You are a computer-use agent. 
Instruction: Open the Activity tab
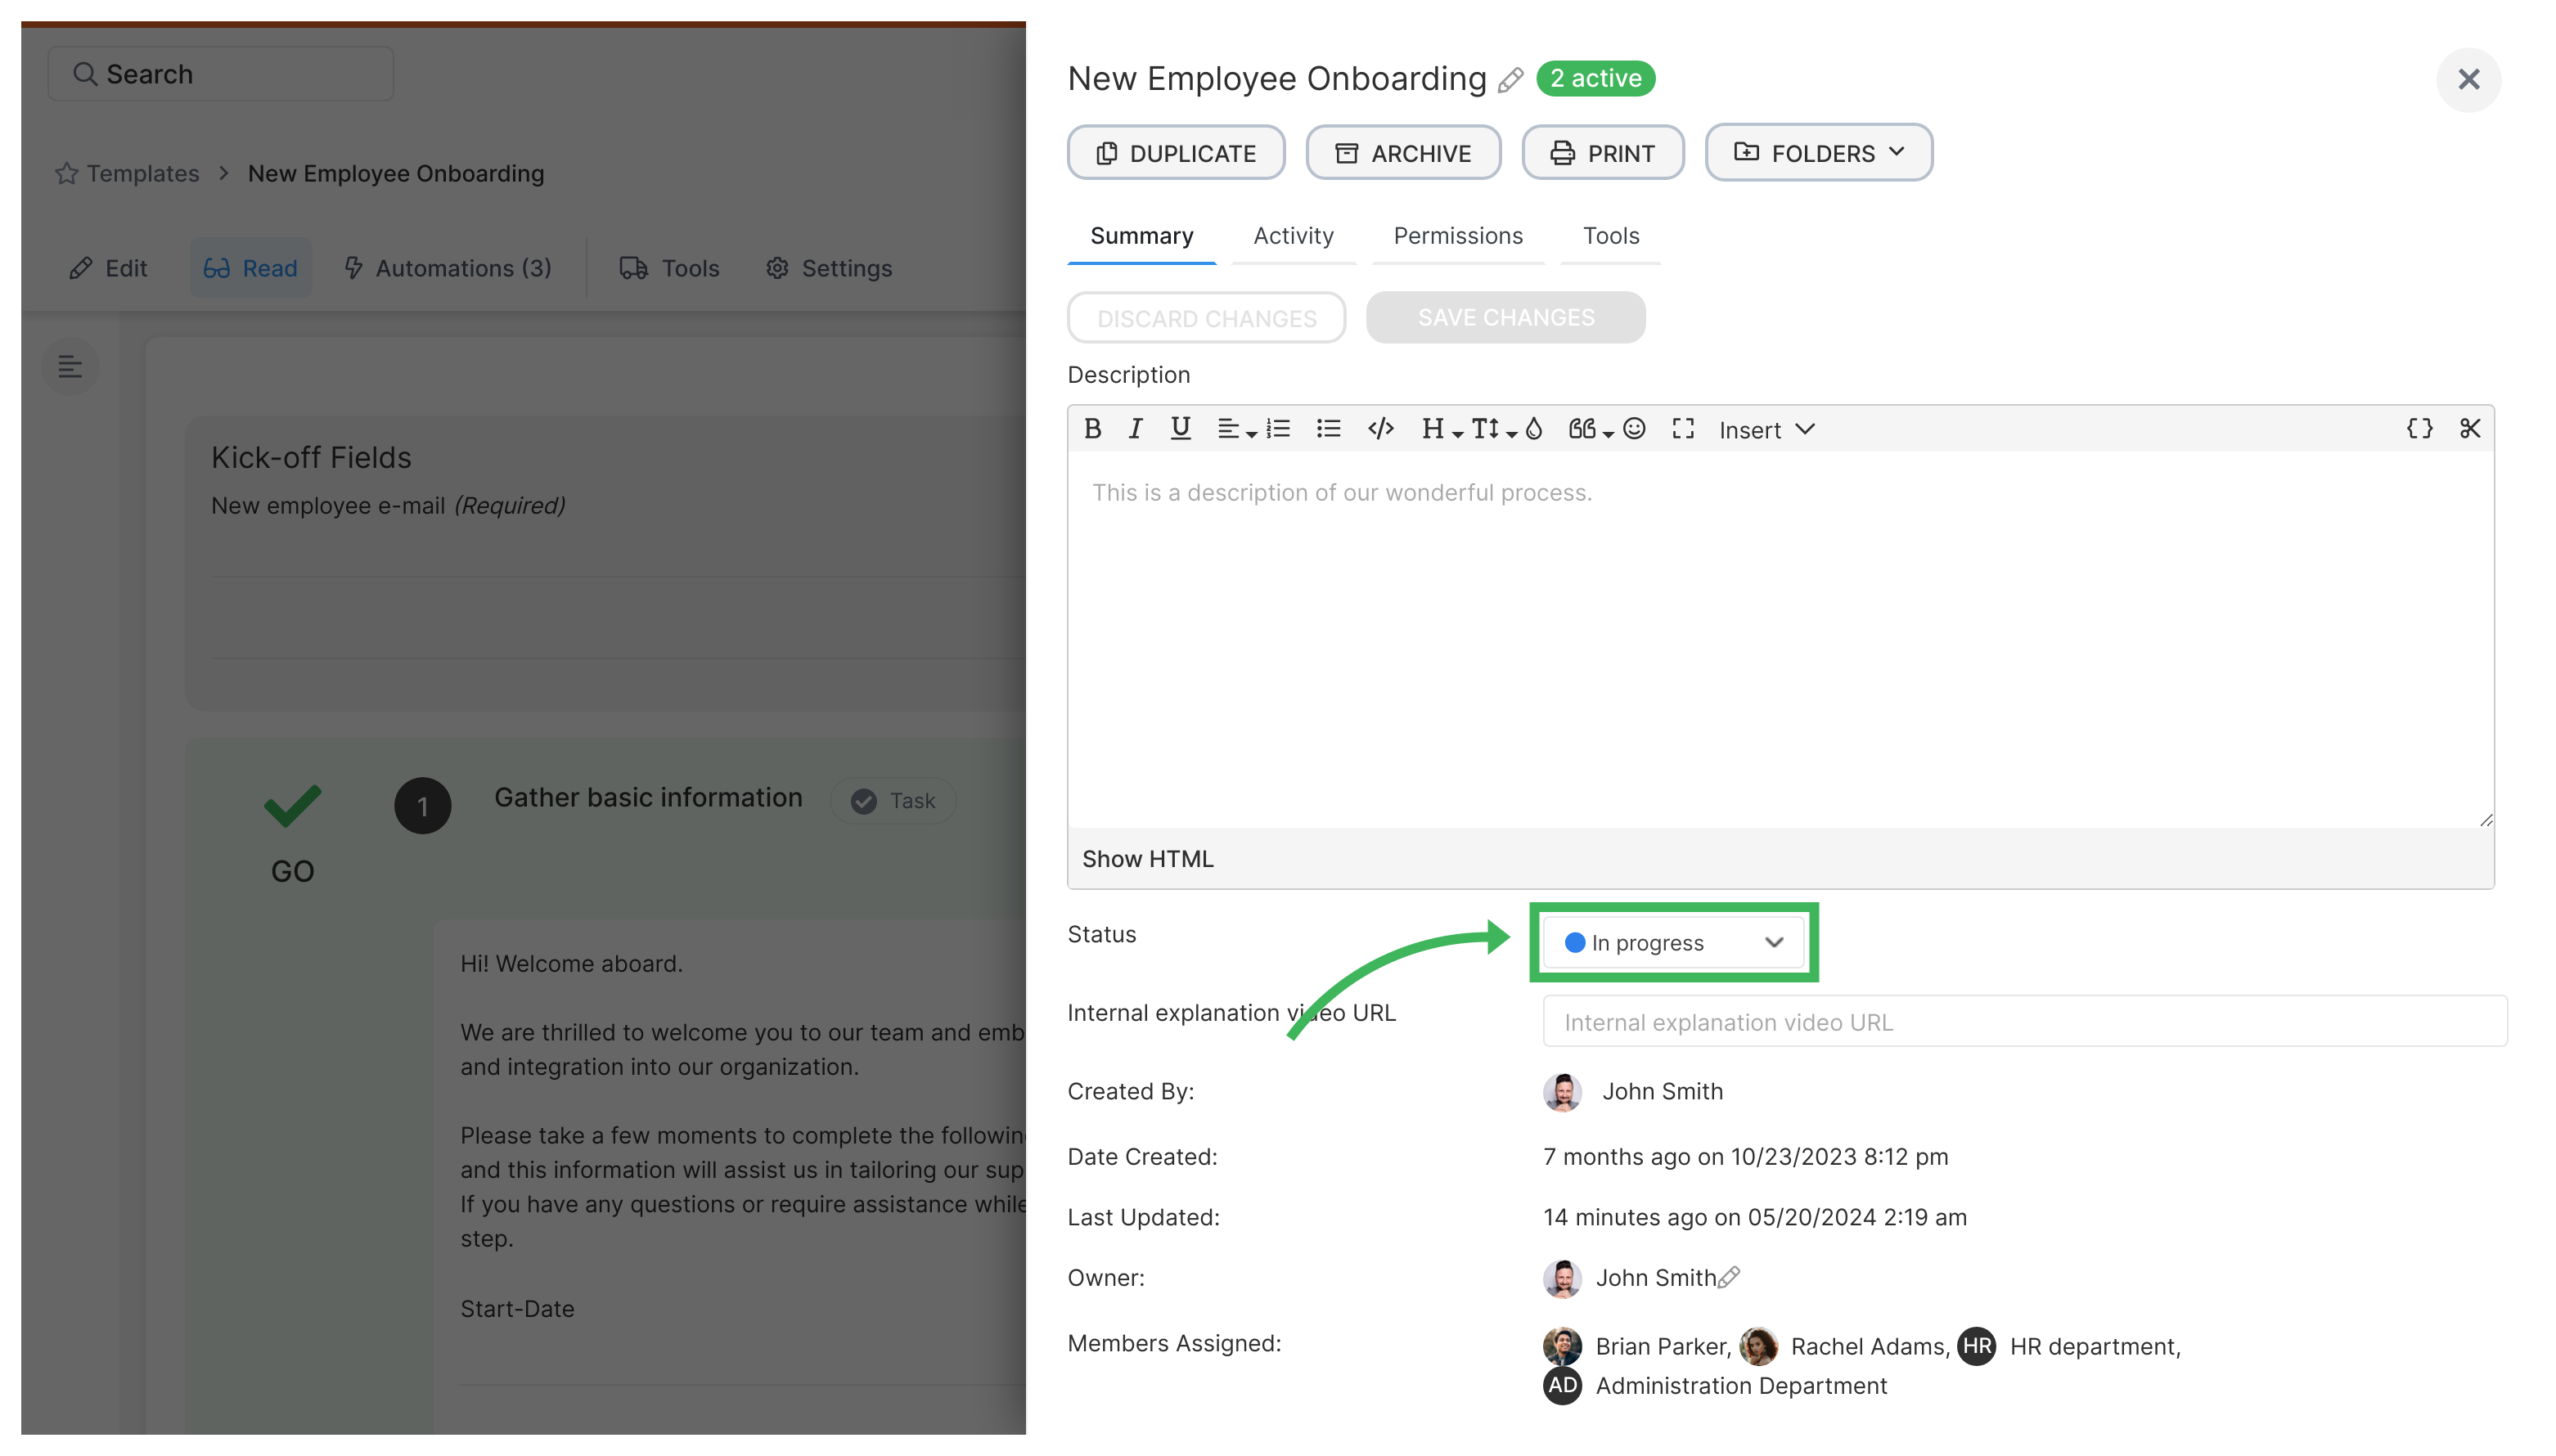(1293, 236)
